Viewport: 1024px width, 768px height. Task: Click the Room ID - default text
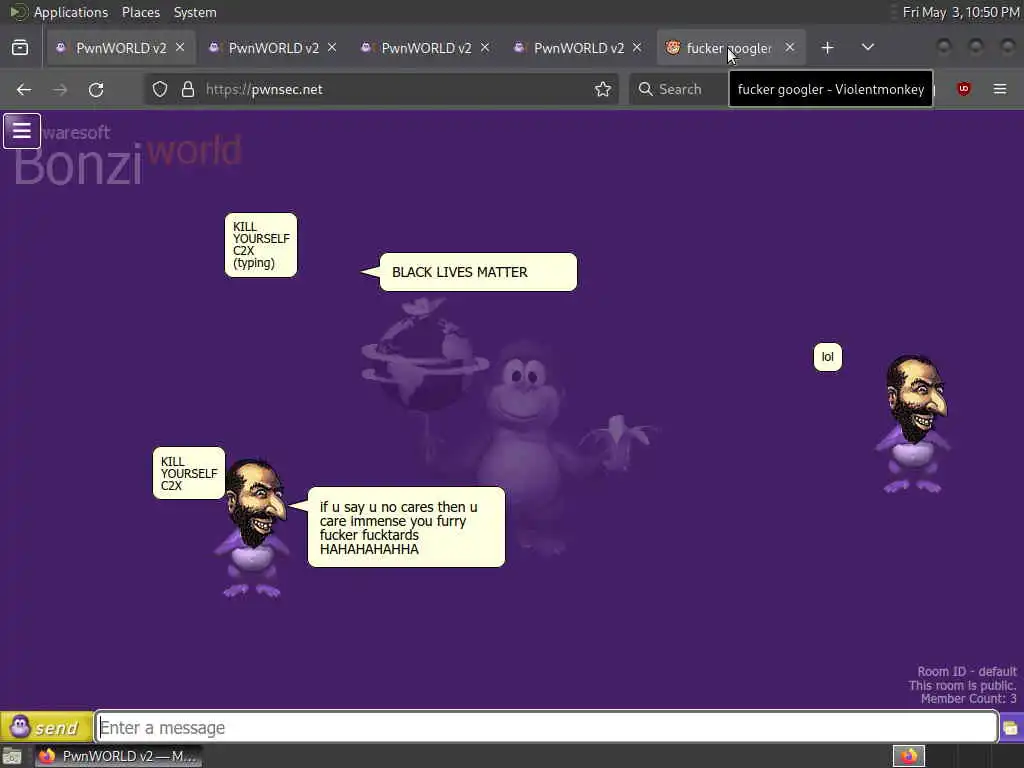pyautogui.click(x=967, y=671)
